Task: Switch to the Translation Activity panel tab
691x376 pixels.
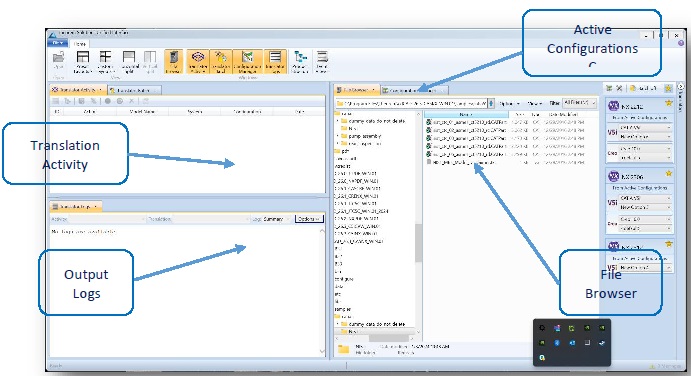Action: [78, 90]
